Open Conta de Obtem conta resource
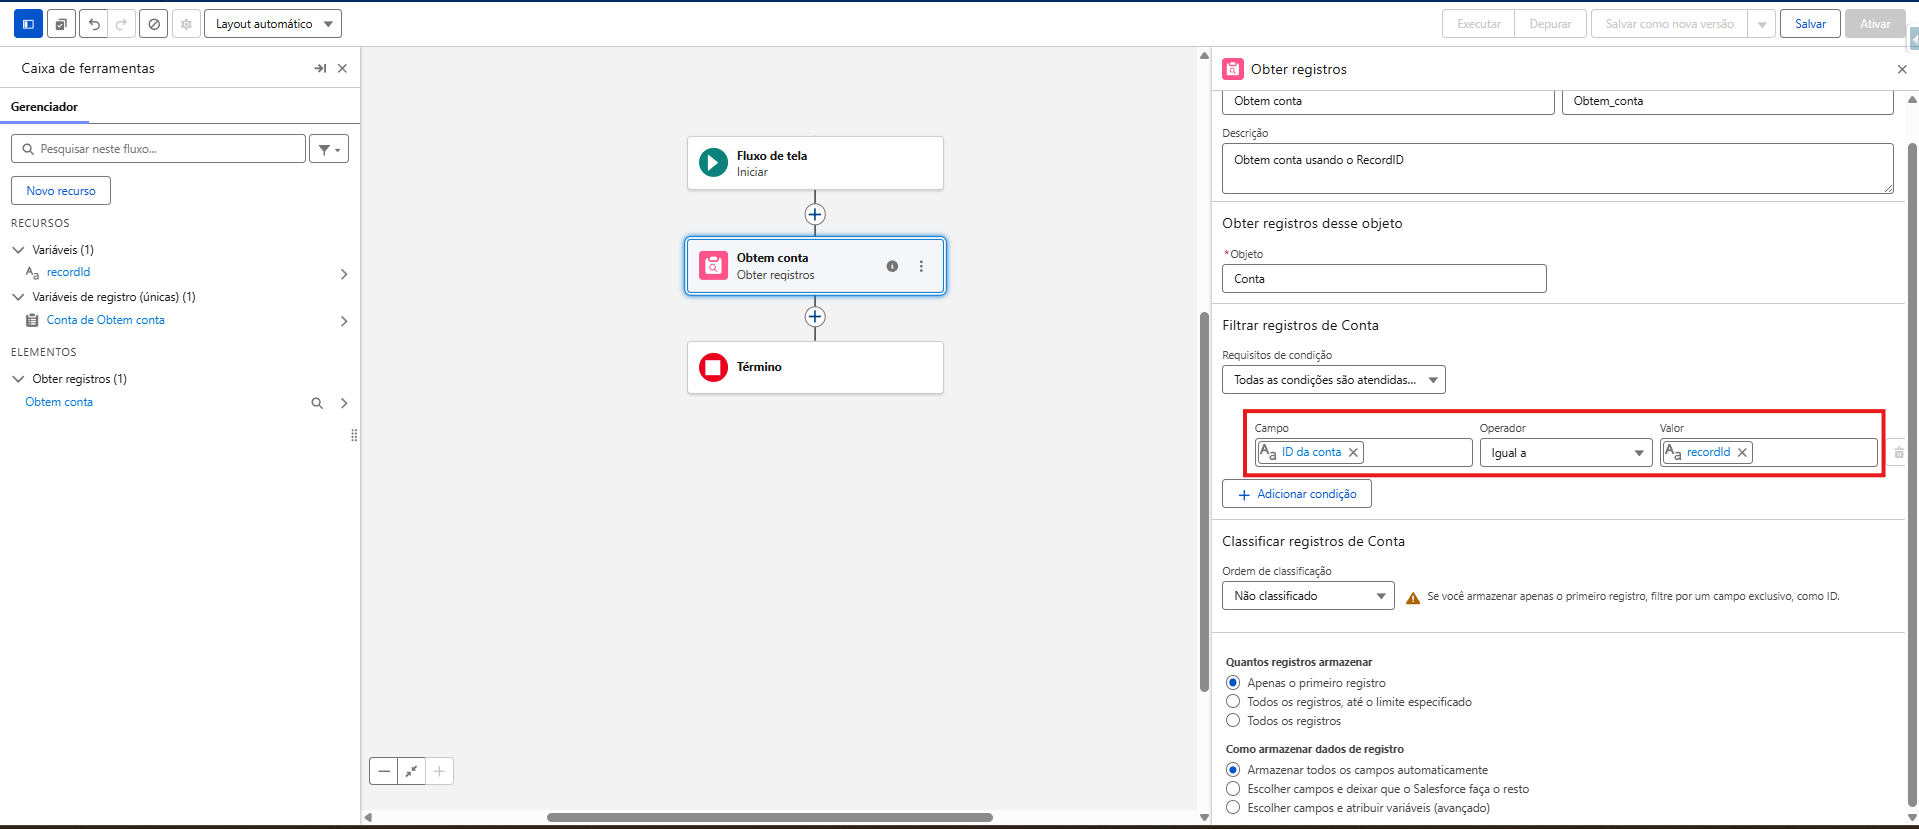Image resolution: width=1919 pixels, height=829 pixels. pos(105,320)
